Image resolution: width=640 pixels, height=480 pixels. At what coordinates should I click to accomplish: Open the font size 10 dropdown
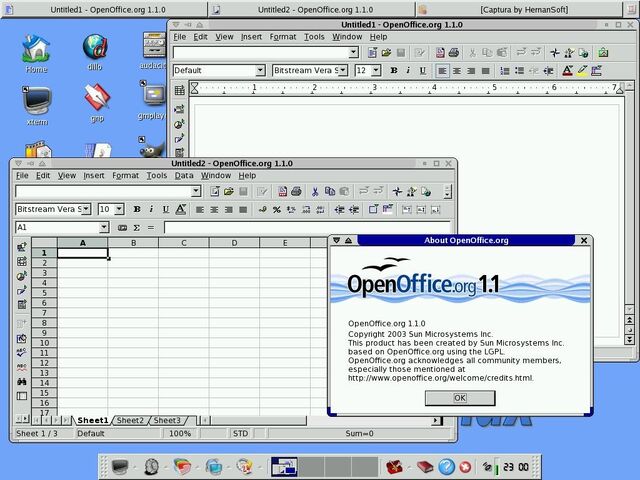[x=119, y=209]
